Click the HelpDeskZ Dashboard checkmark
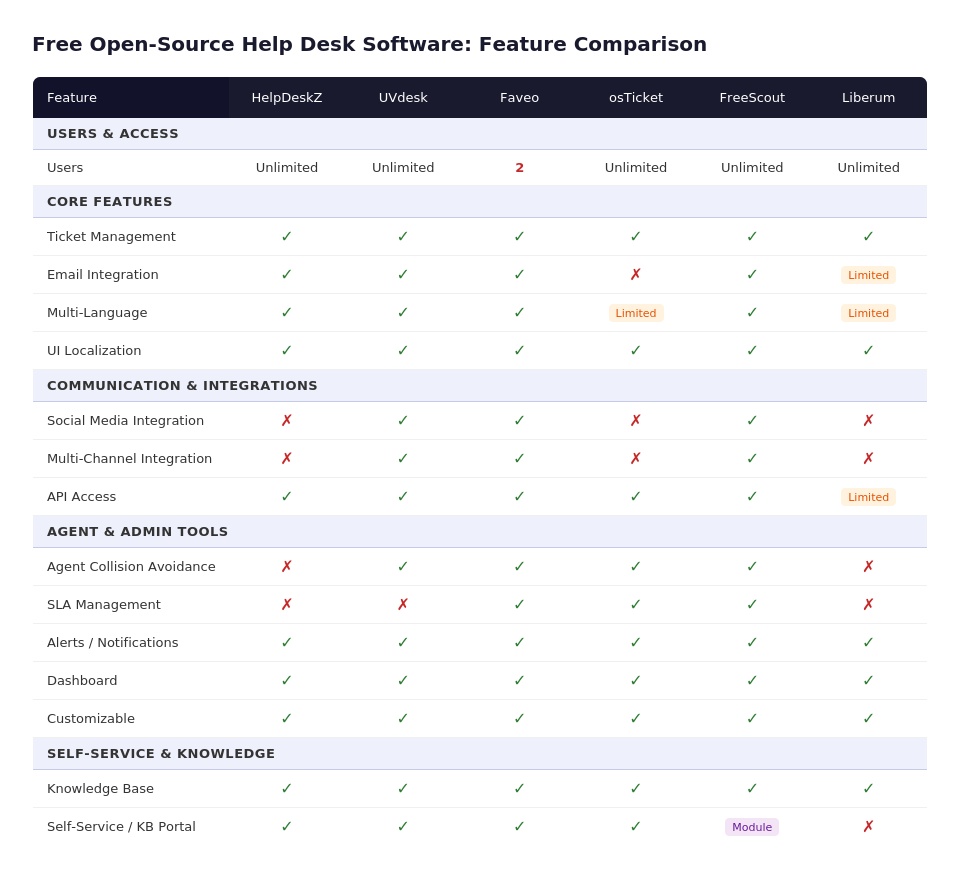 tap(287, 680)
